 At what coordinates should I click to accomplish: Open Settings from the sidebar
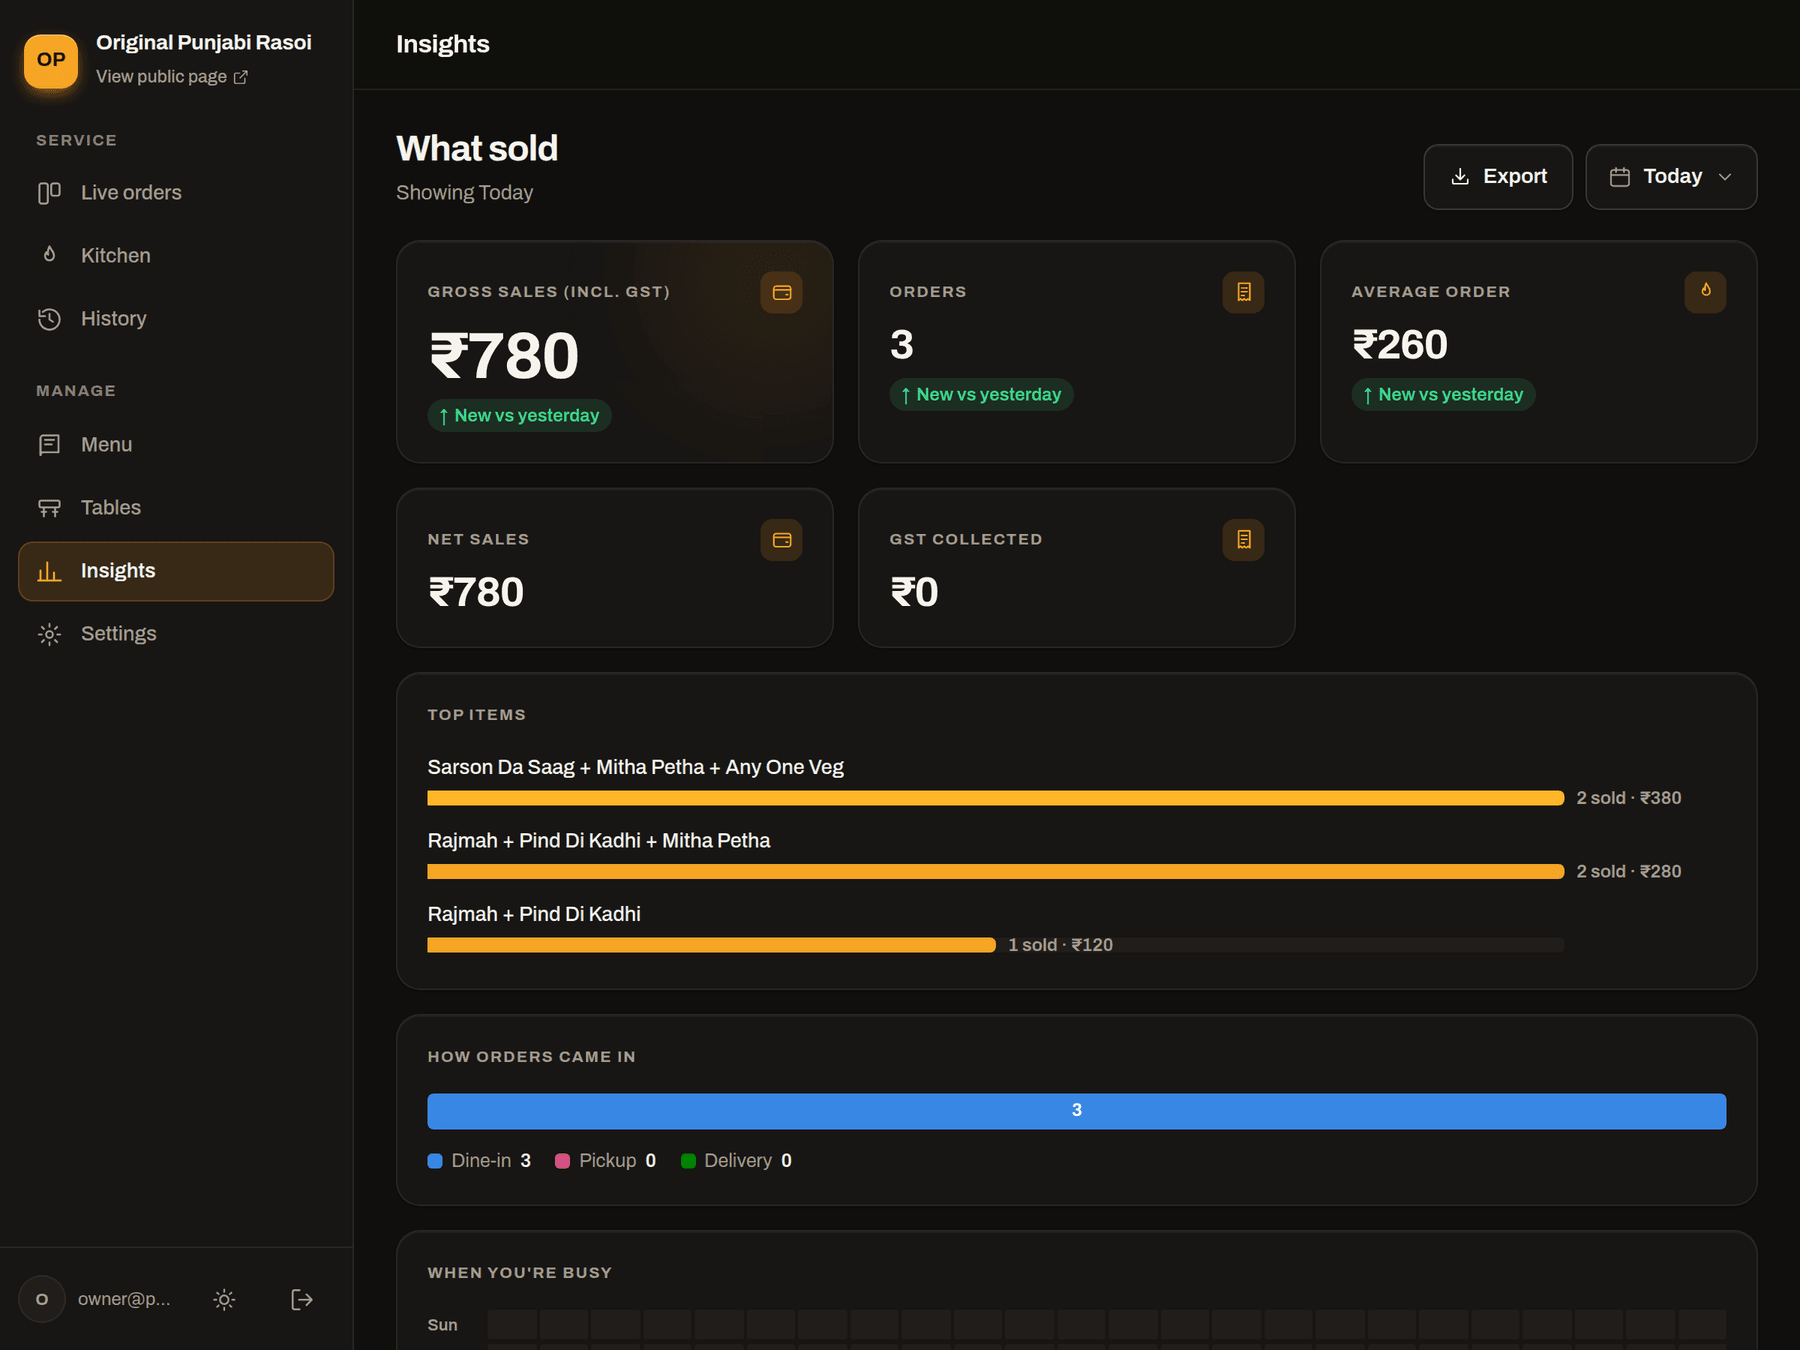176,634
